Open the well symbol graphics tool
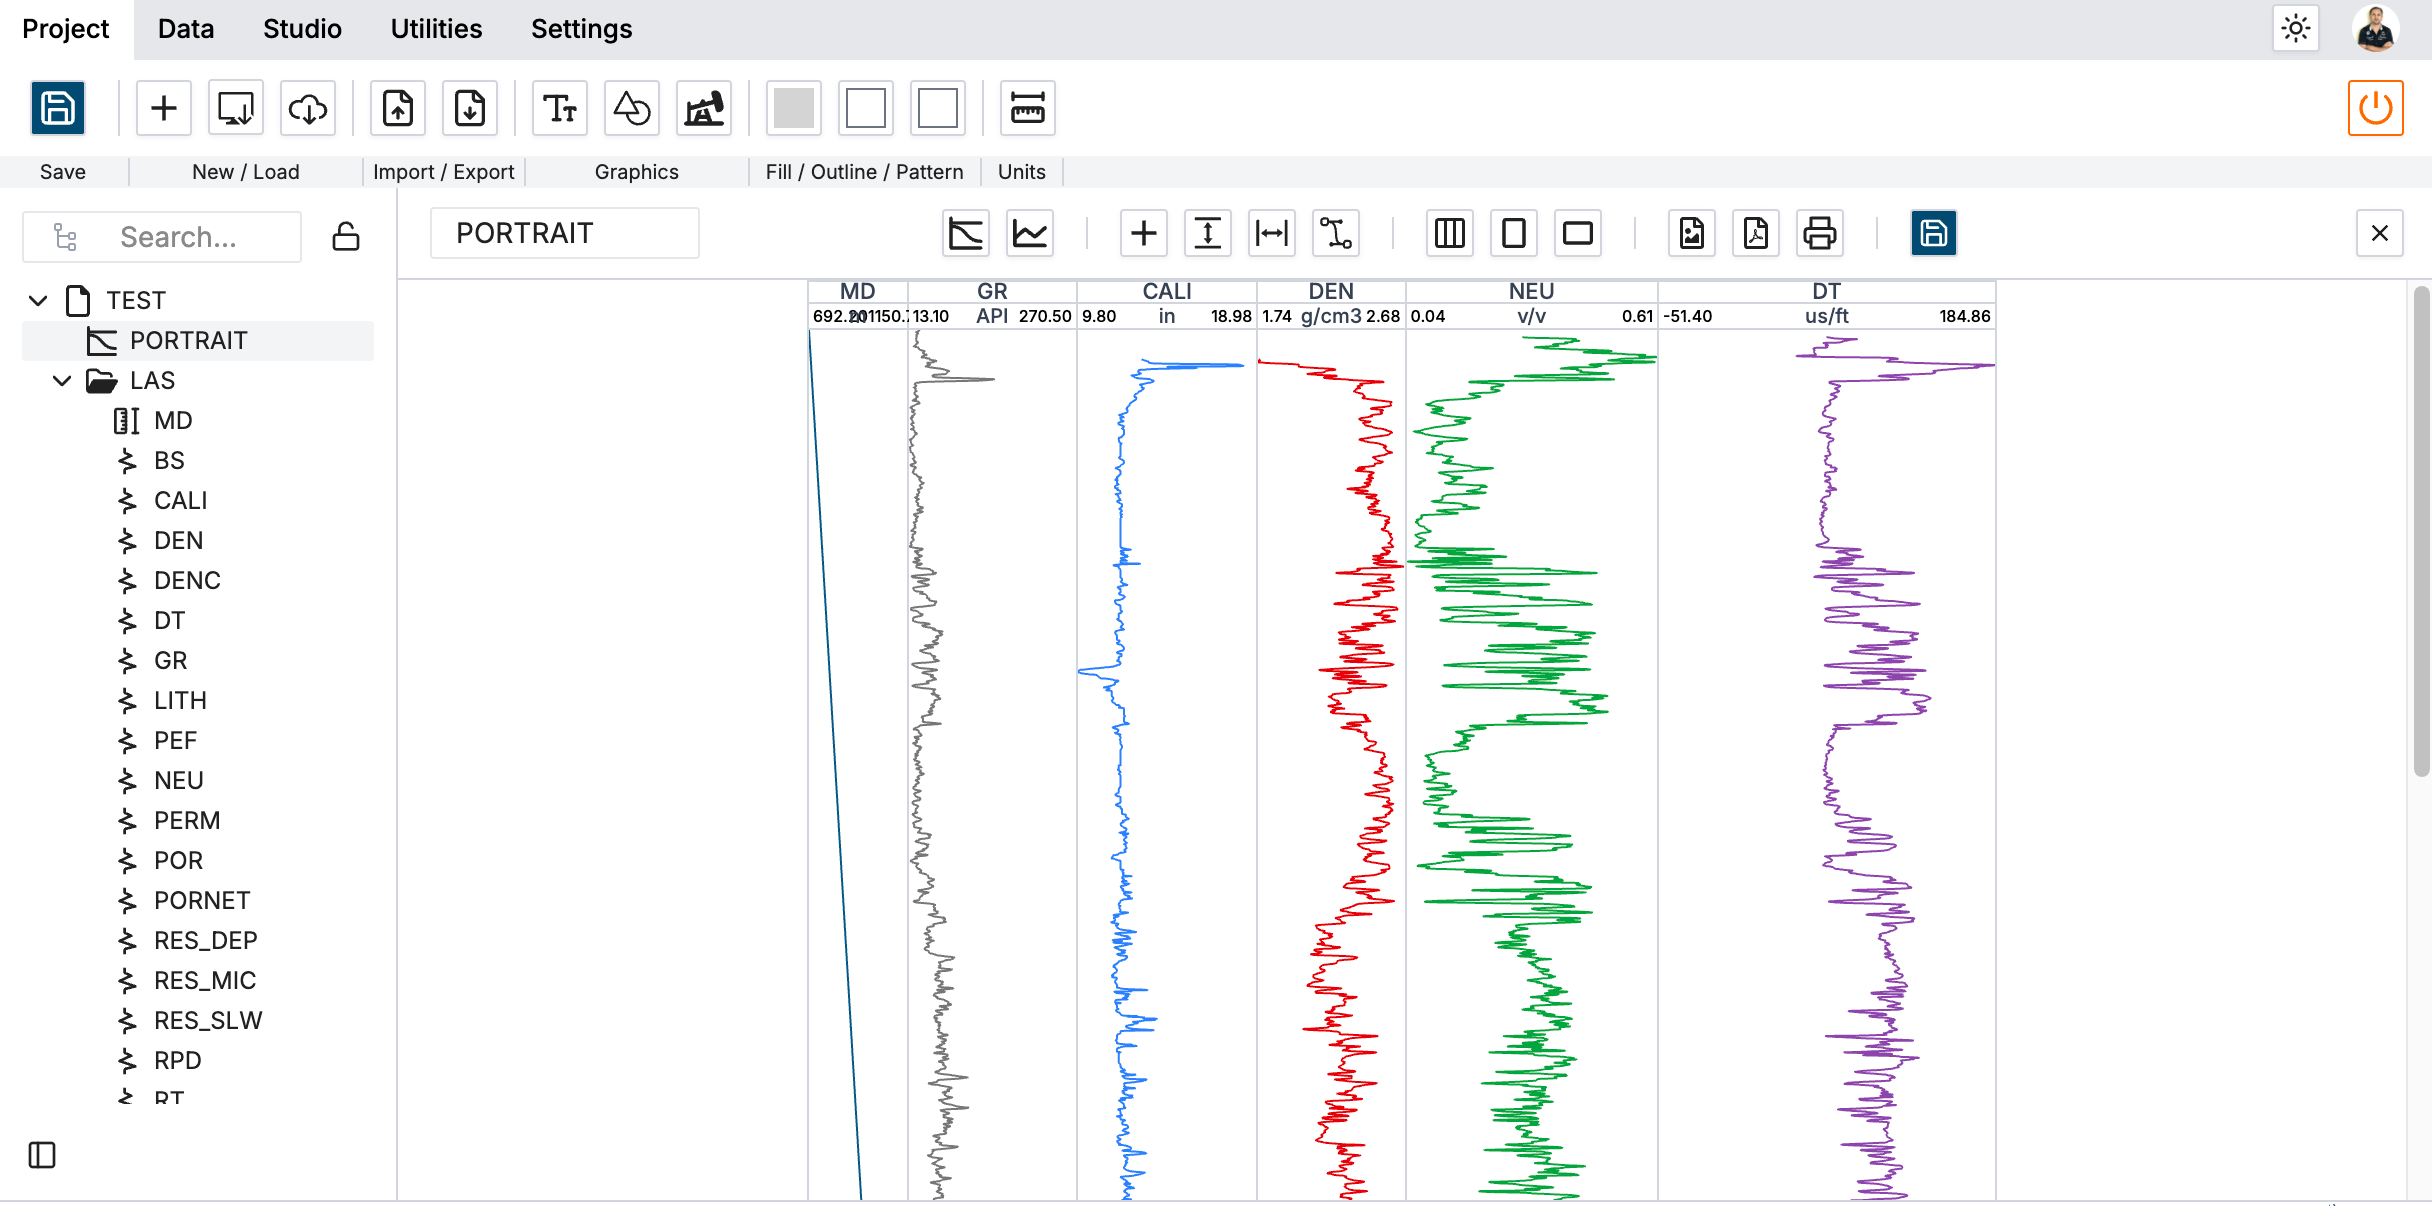This screenshot has width=2432, height=1206. (x=704, y=108)
